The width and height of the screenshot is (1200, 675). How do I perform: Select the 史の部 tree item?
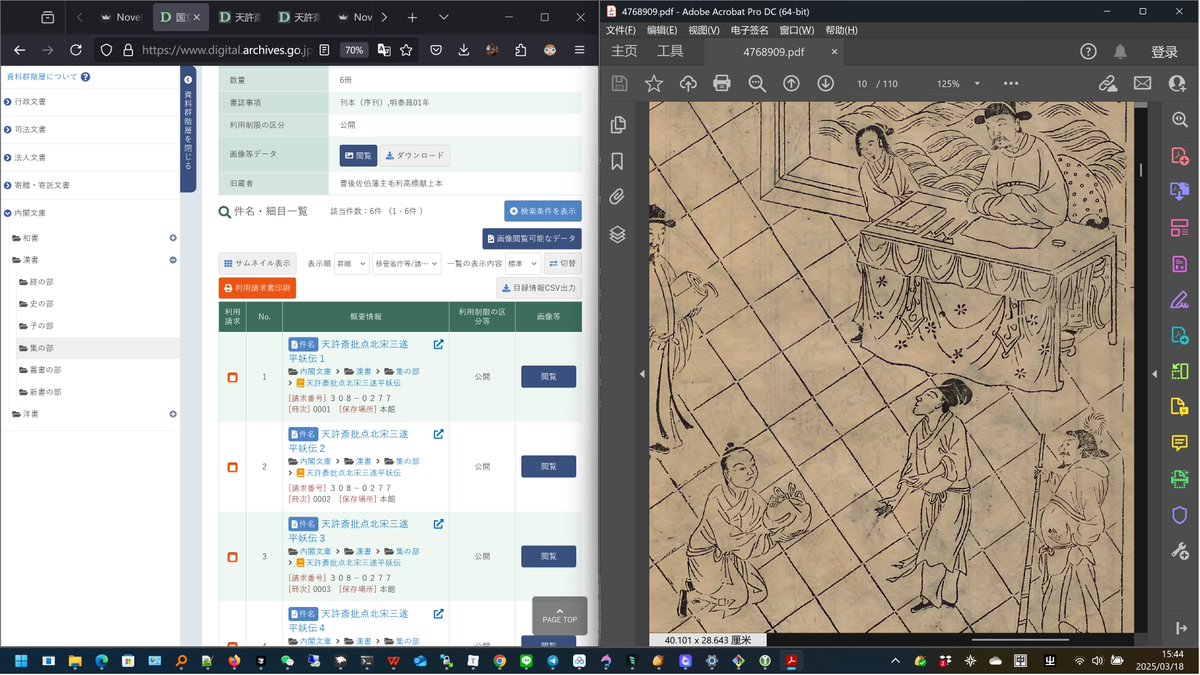pyautogui.click(x=42, y=304)
